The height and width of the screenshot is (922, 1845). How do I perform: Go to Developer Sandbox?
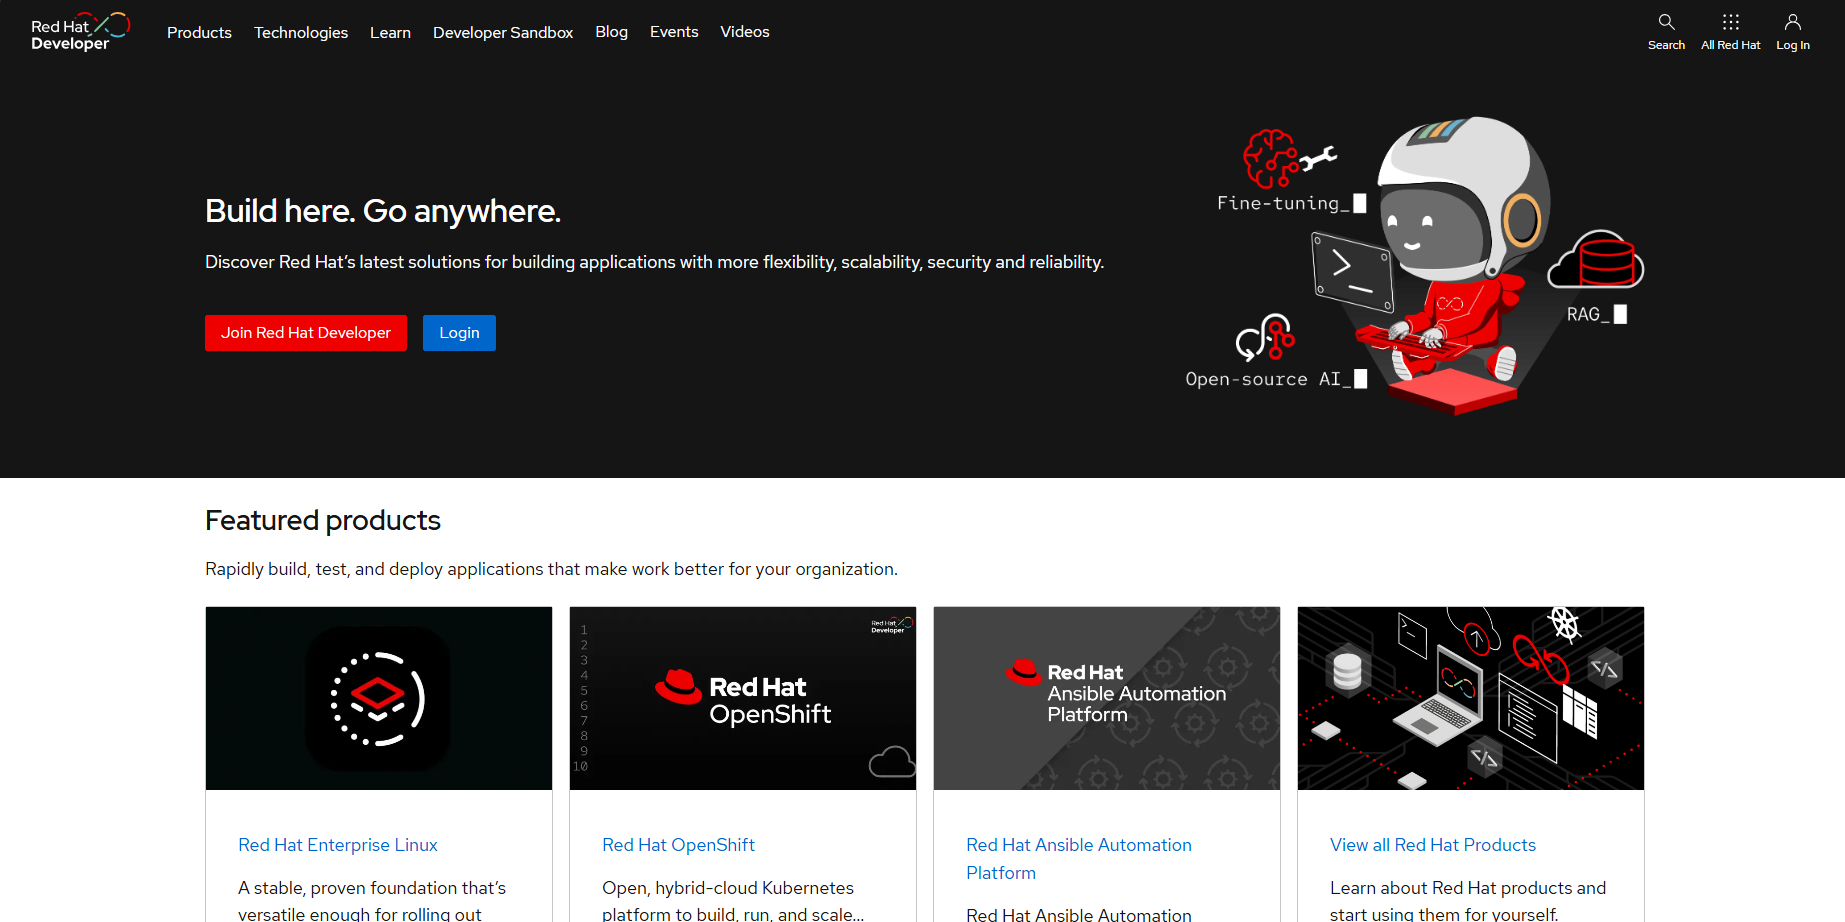point(503,32)
